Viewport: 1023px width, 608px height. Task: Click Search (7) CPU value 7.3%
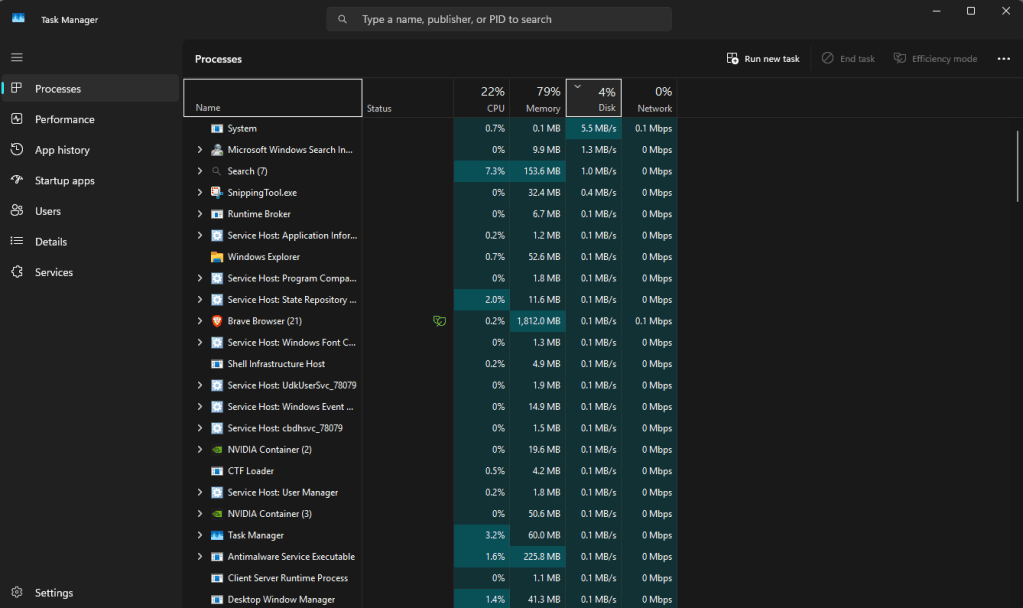[495, 171]
